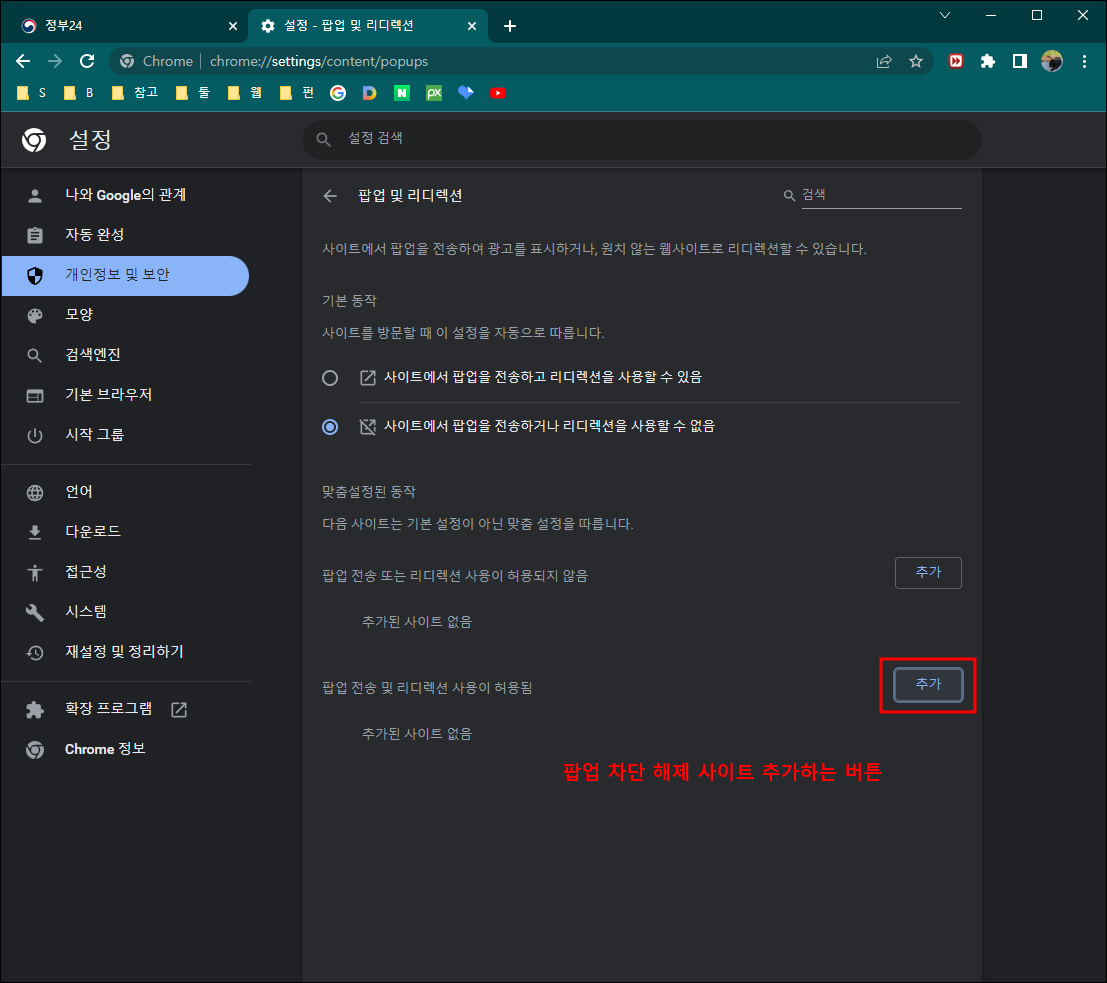Image resolution: width=1107 pixels, height=983 pixels.
Task: Expand the 참고 bookmarks folder
Action: 135,92
